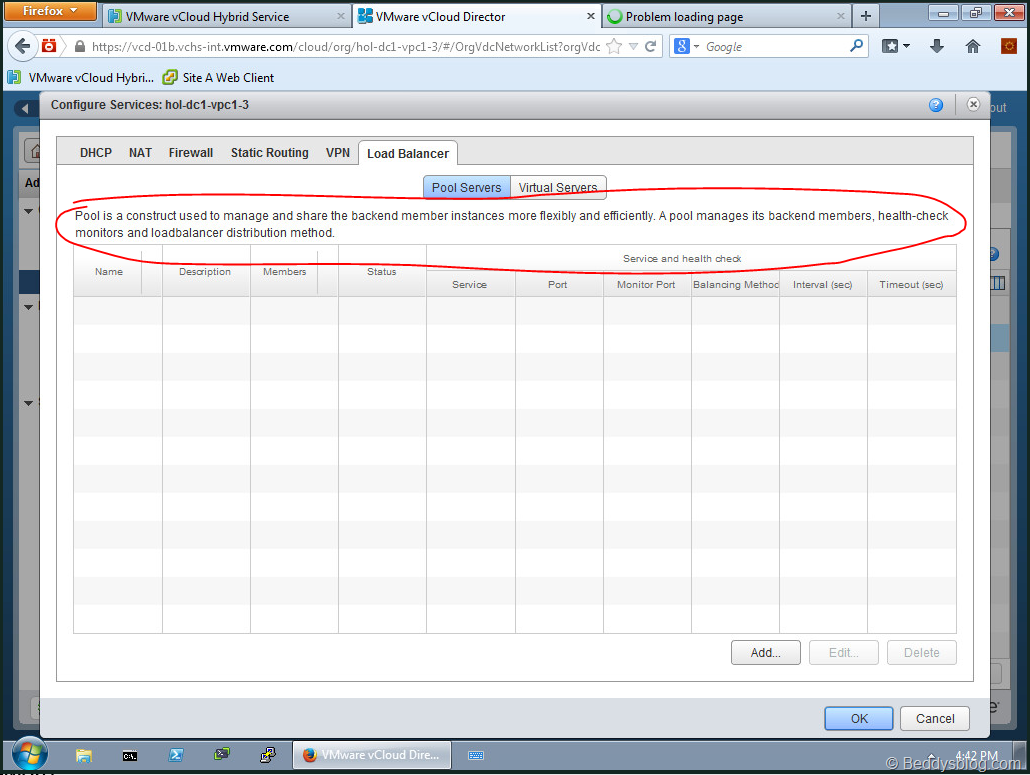Go to the browser home page
This screenshot has height=775, width=1030.
973,46
